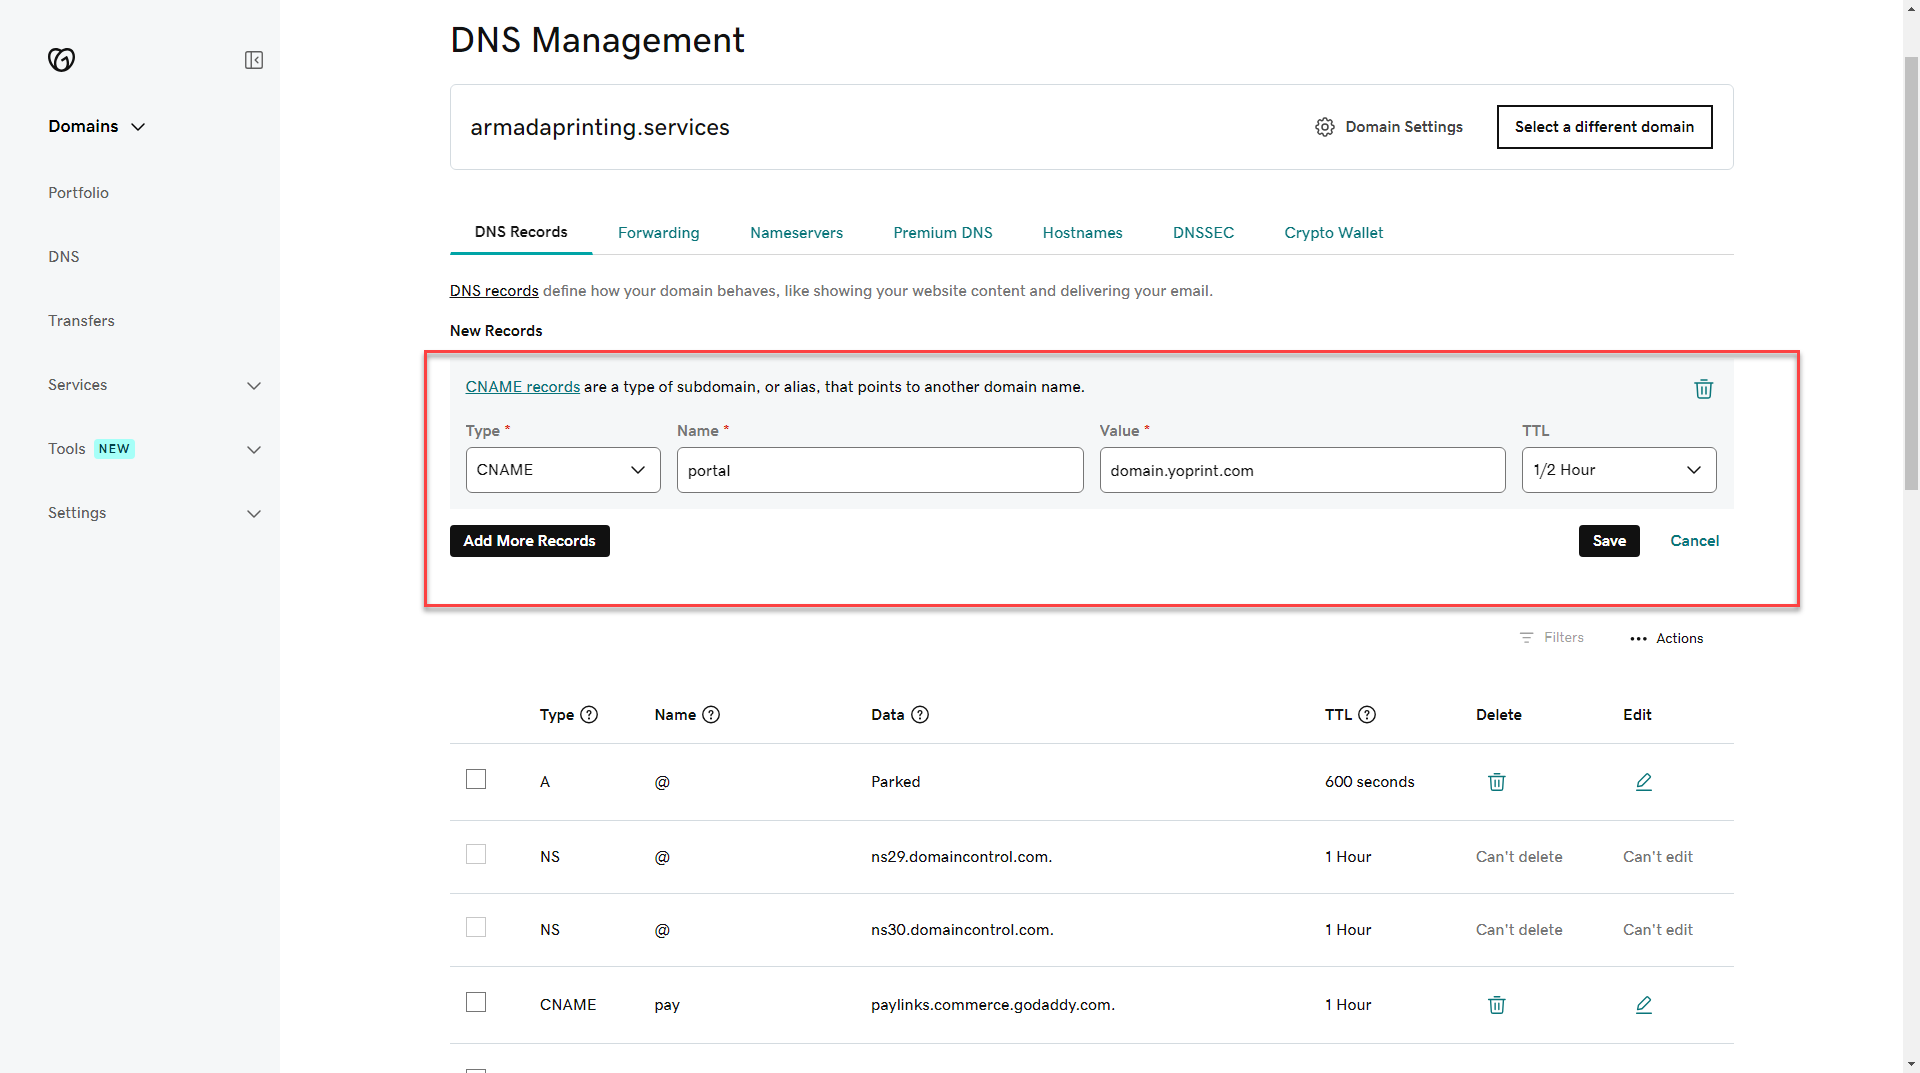Click the GoDaddy logo icon
This screenshot has height=1073, width=1920.
tap(61, 60)
